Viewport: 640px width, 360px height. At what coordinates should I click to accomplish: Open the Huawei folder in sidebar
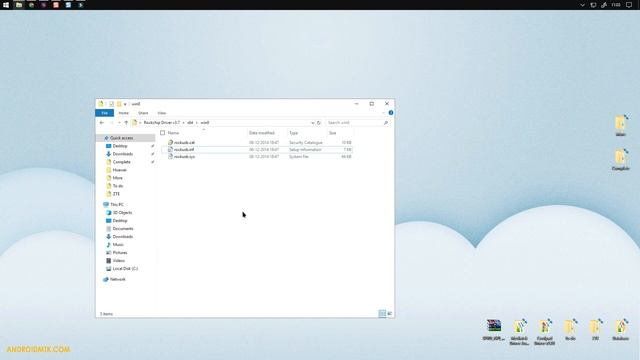coord(119,170)
